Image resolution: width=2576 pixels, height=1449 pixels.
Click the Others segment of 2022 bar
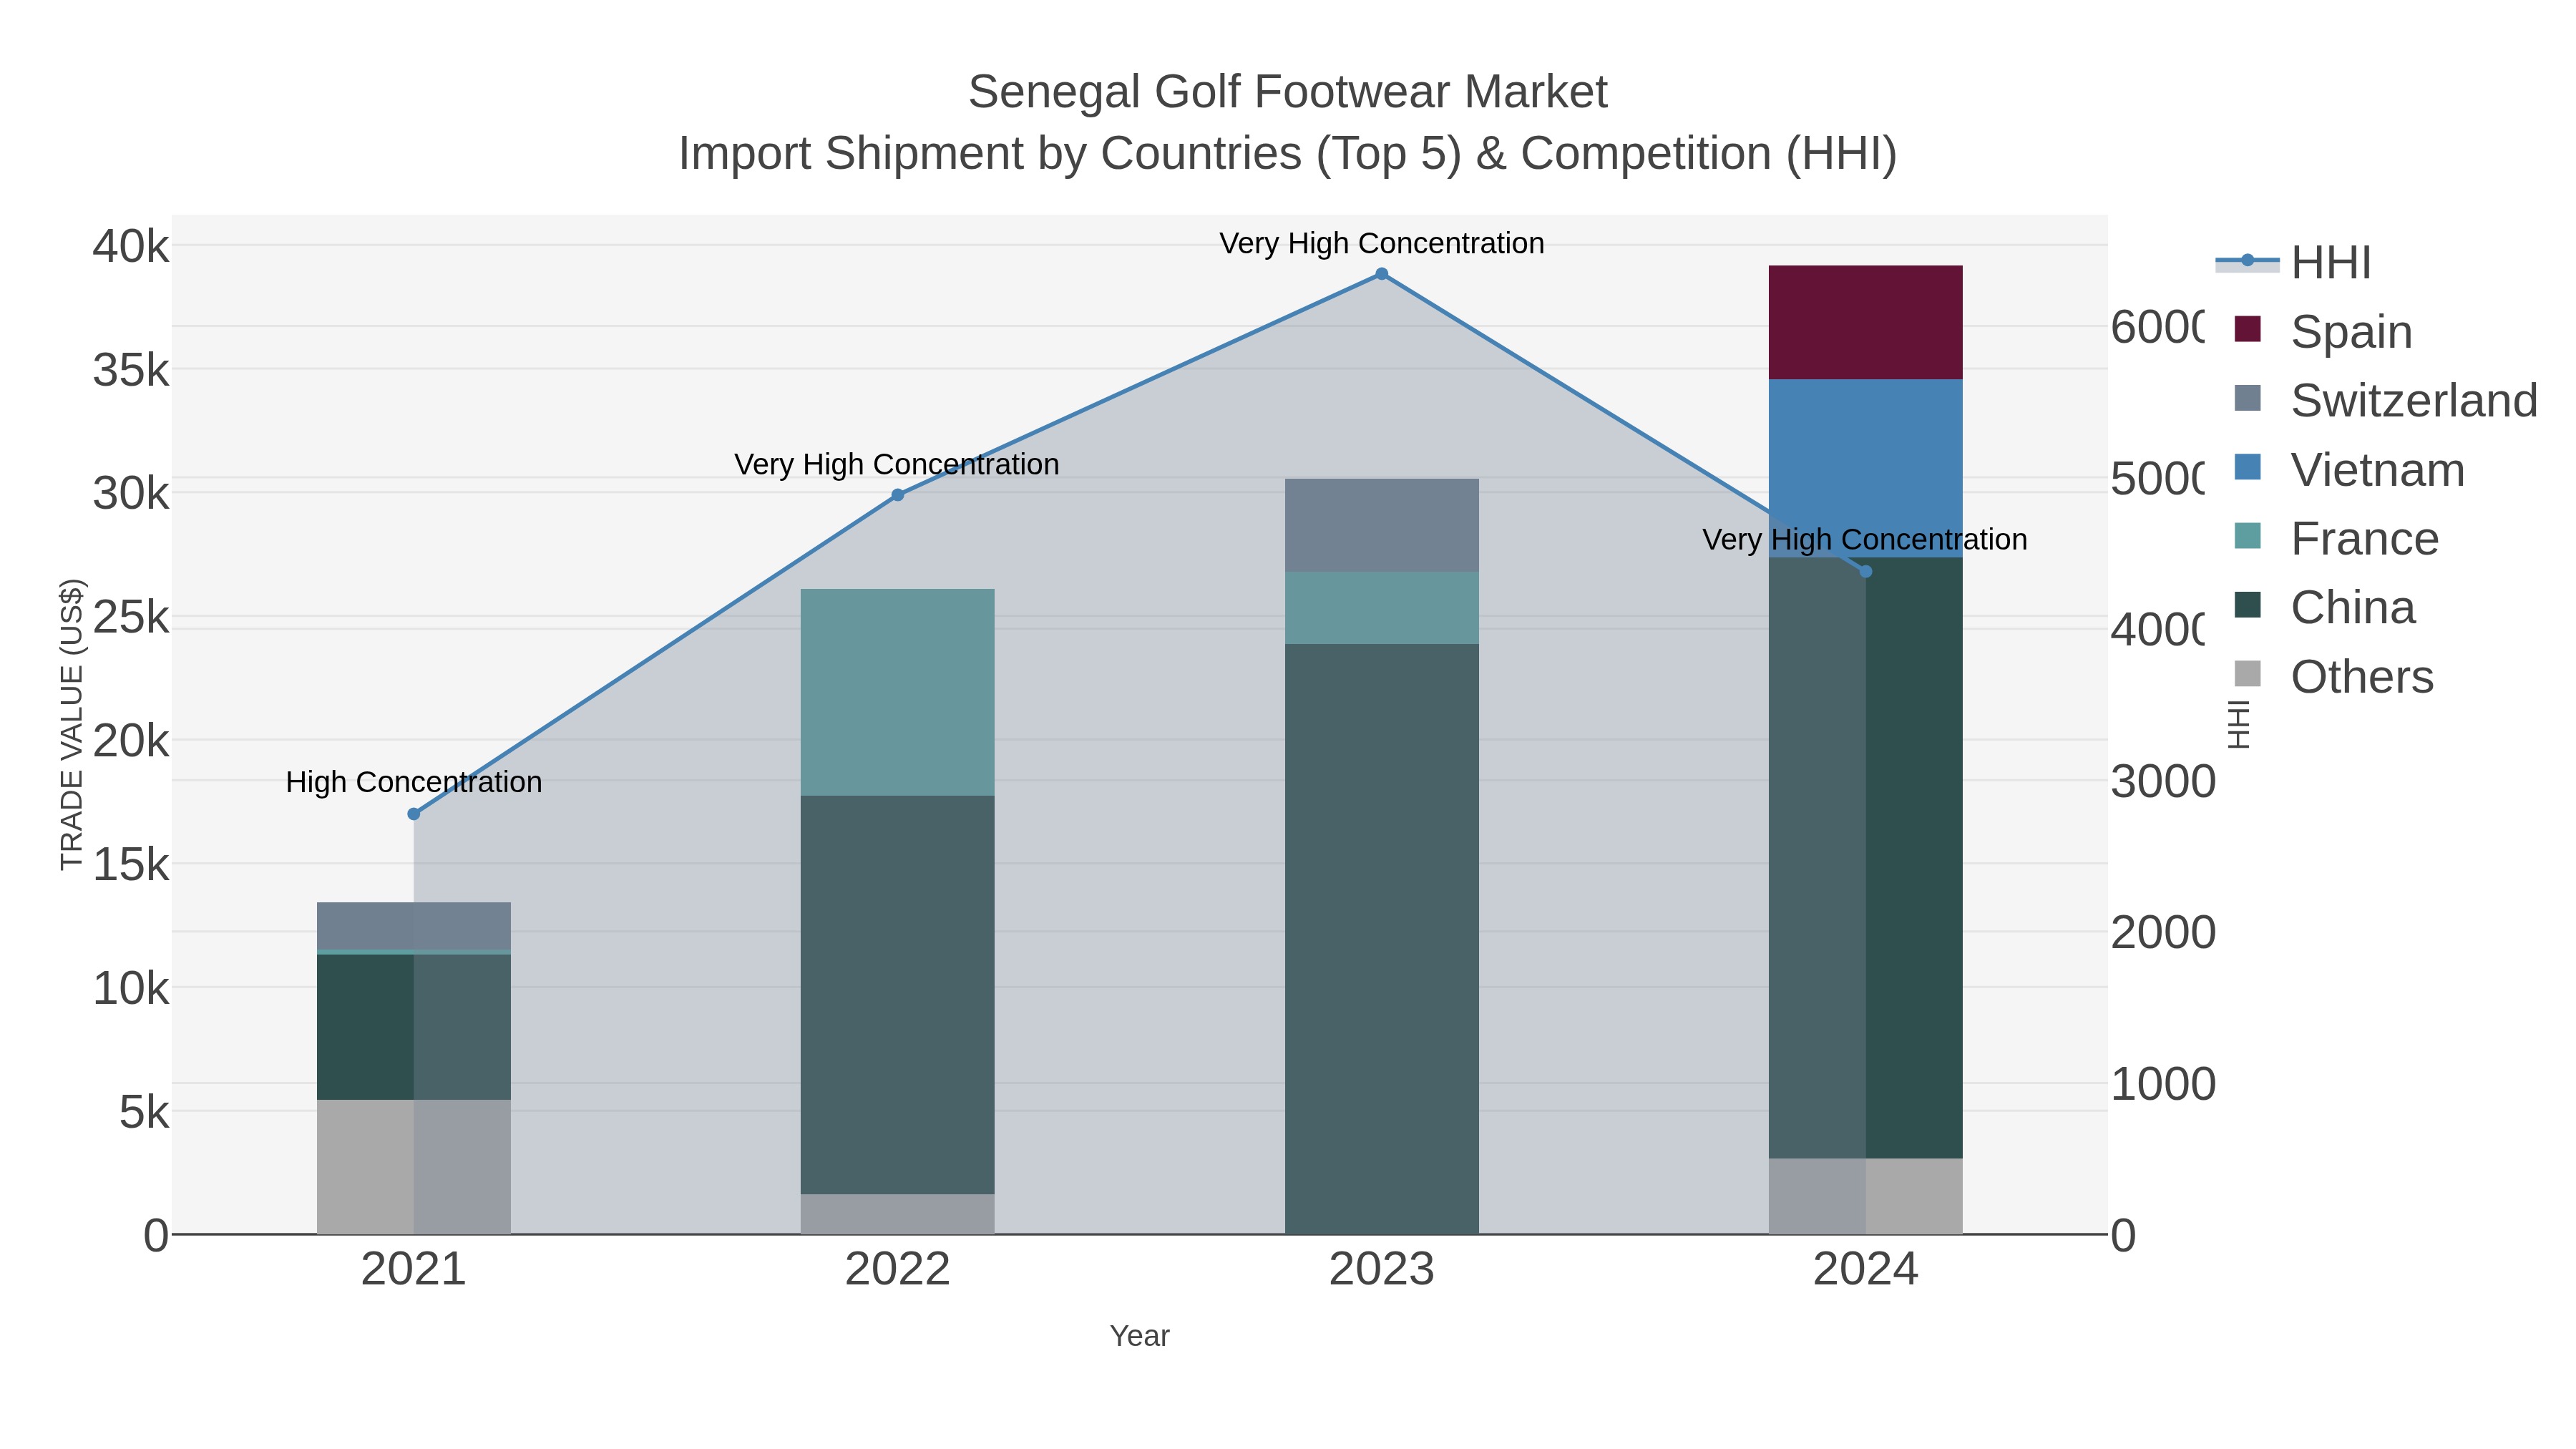tap(898, 1214)
